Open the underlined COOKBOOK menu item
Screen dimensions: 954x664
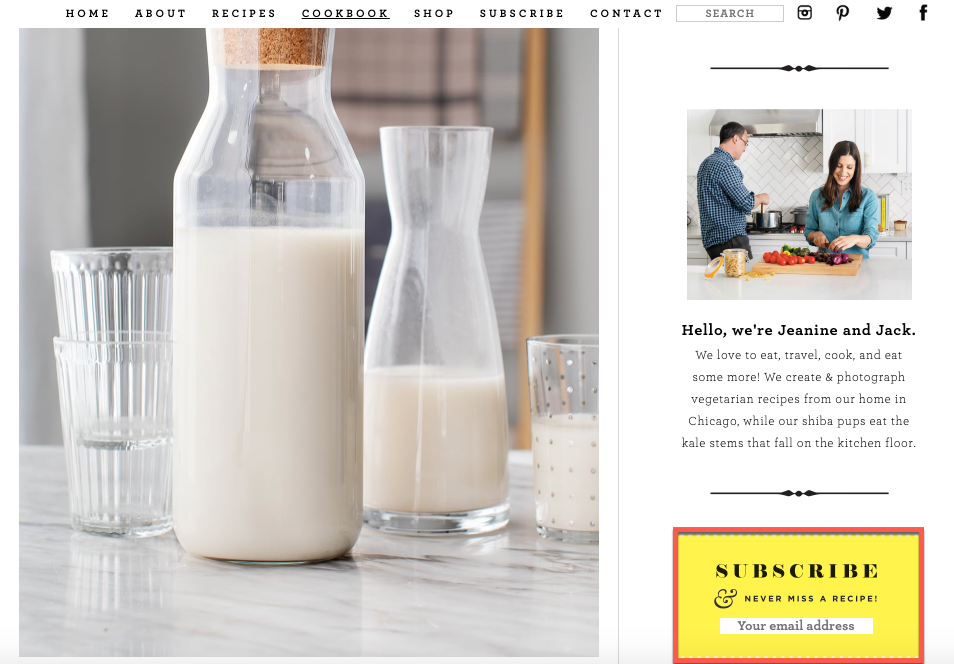346,13
